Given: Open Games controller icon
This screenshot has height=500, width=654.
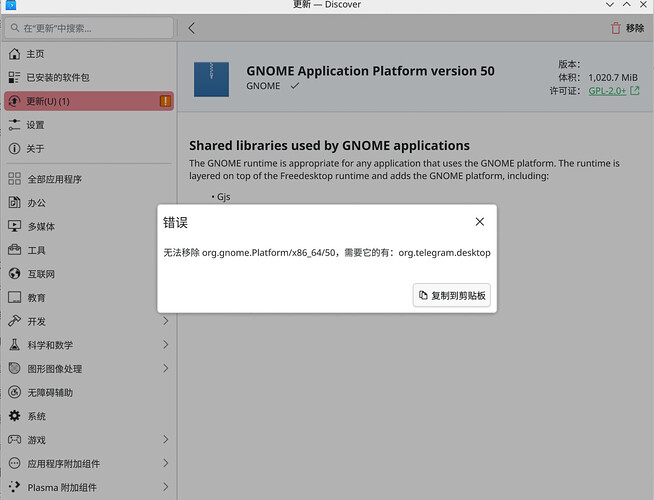Looking at the screenshot, I should point(14,440).
